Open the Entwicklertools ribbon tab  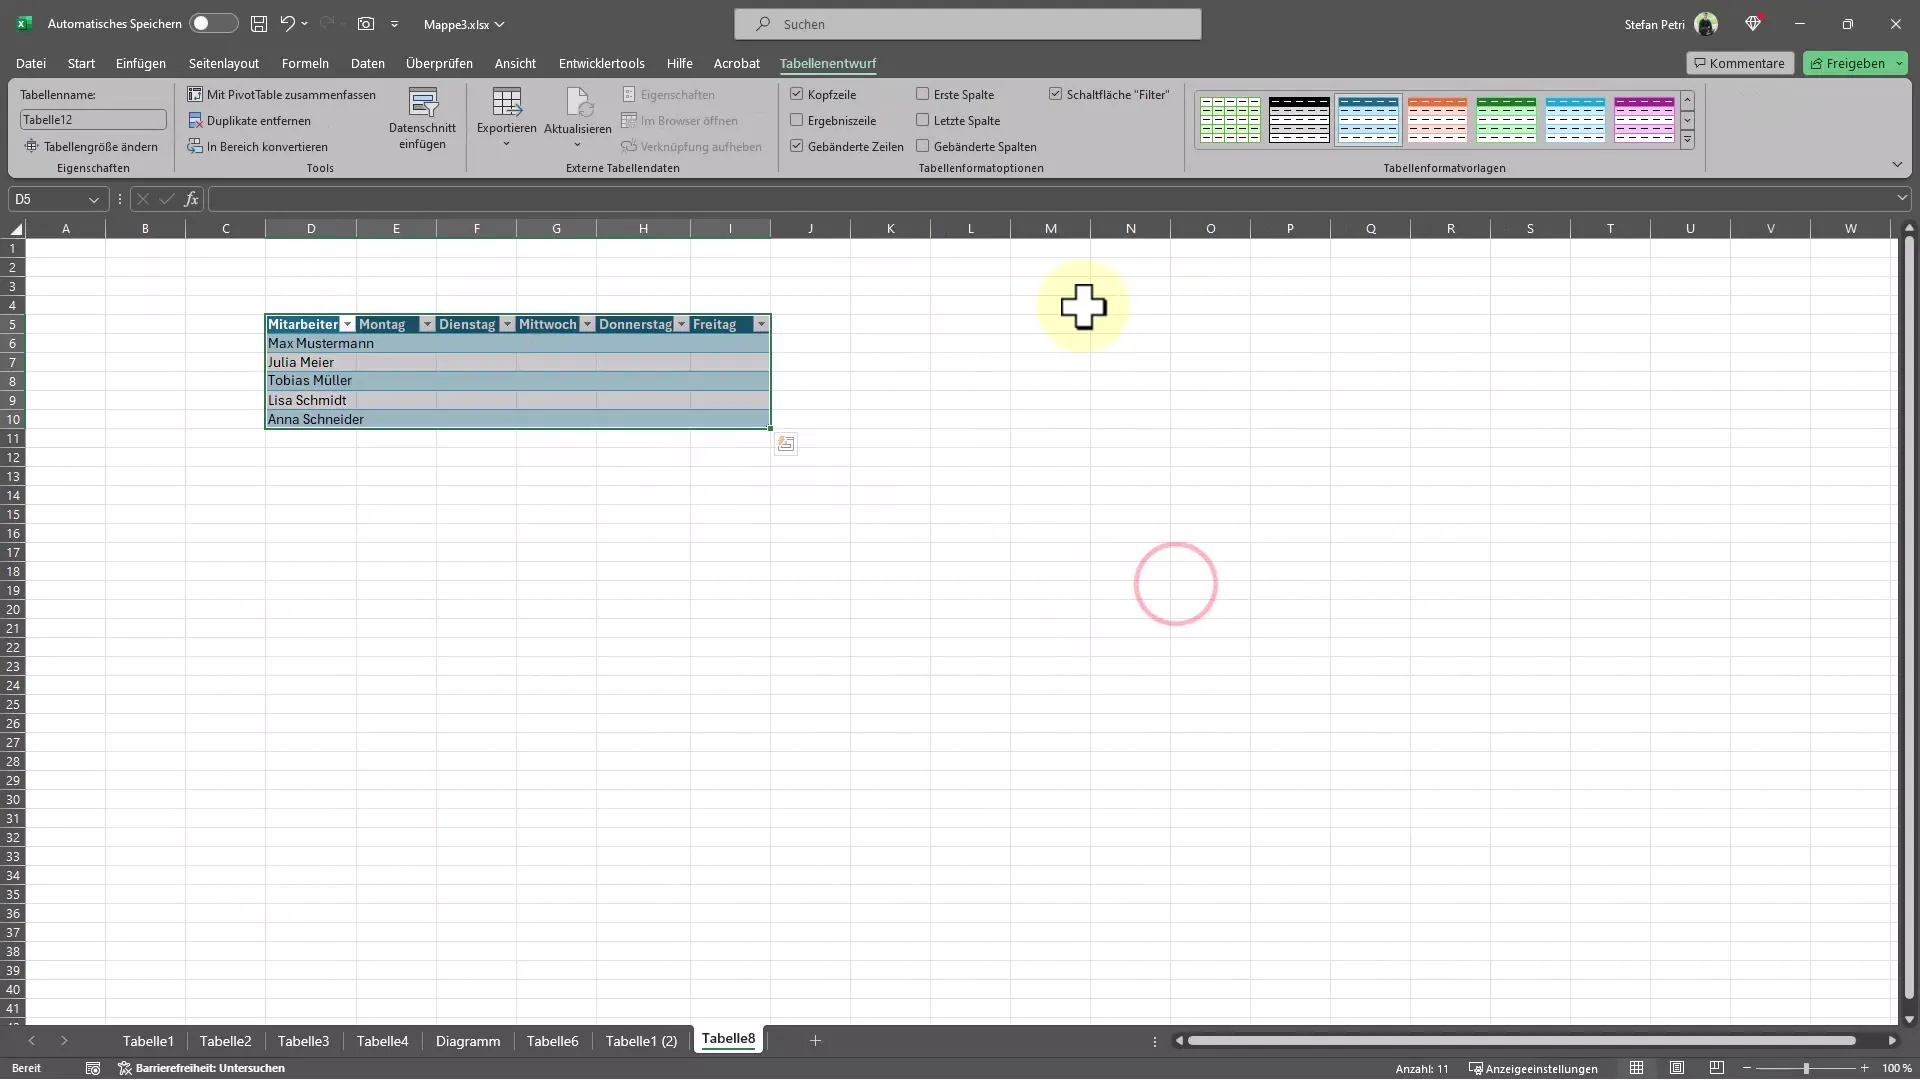[602, 63]
